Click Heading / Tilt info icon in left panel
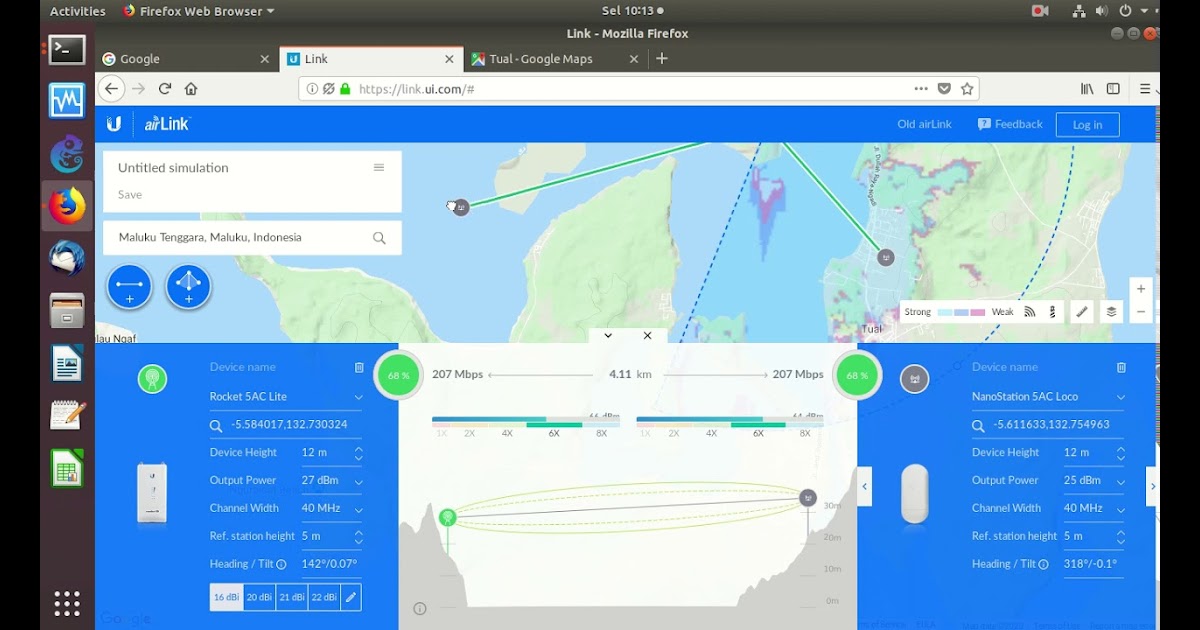Screen dimensions: 1200x630 [x=282, y=564]
